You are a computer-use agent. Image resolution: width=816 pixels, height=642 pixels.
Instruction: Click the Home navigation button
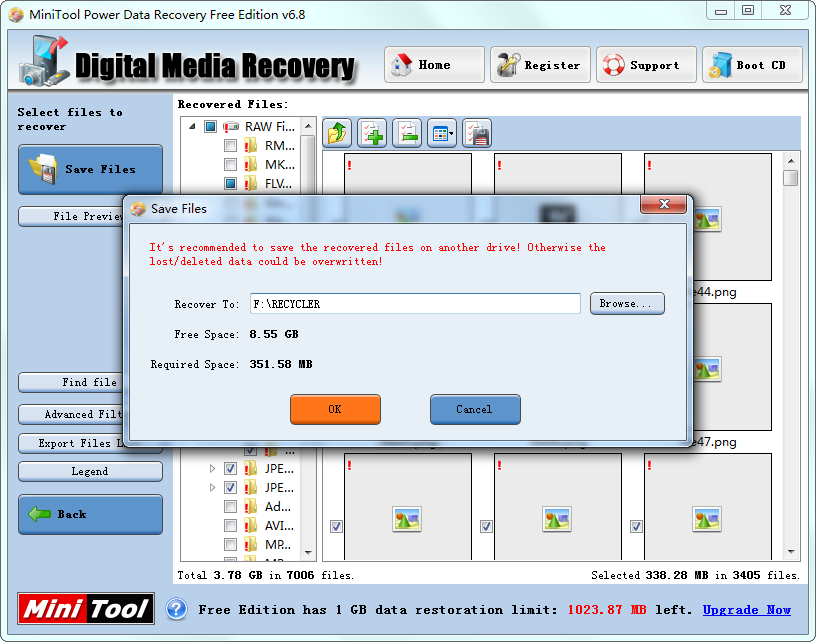(x=434, y=65)
